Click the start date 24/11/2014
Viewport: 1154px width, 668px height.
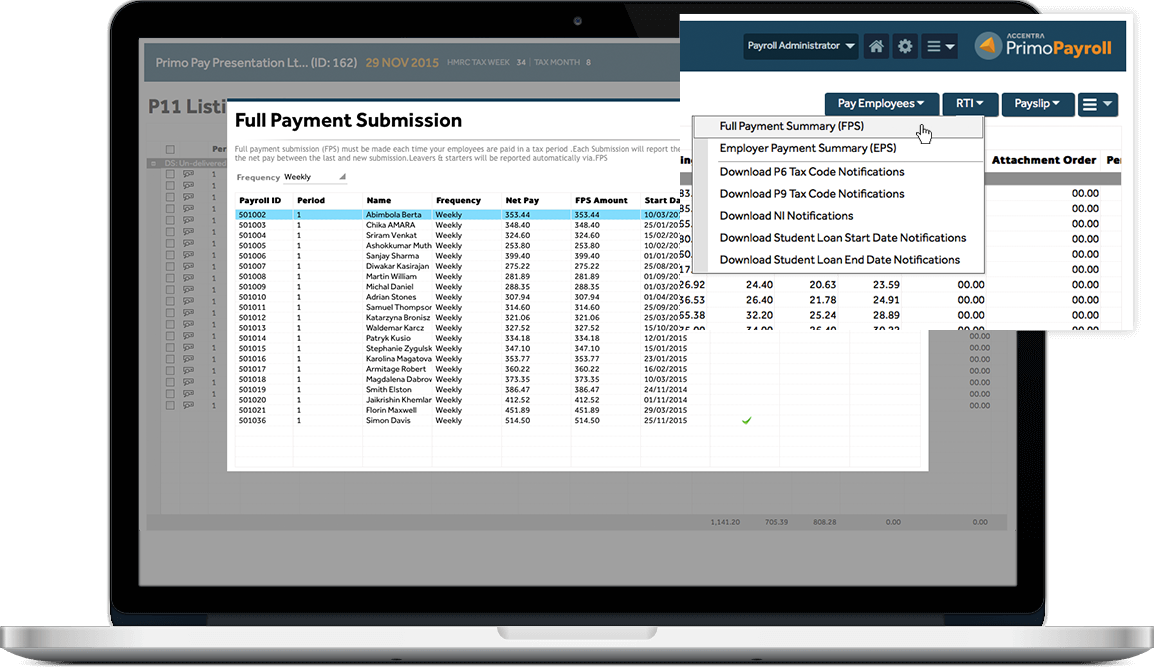665,390
